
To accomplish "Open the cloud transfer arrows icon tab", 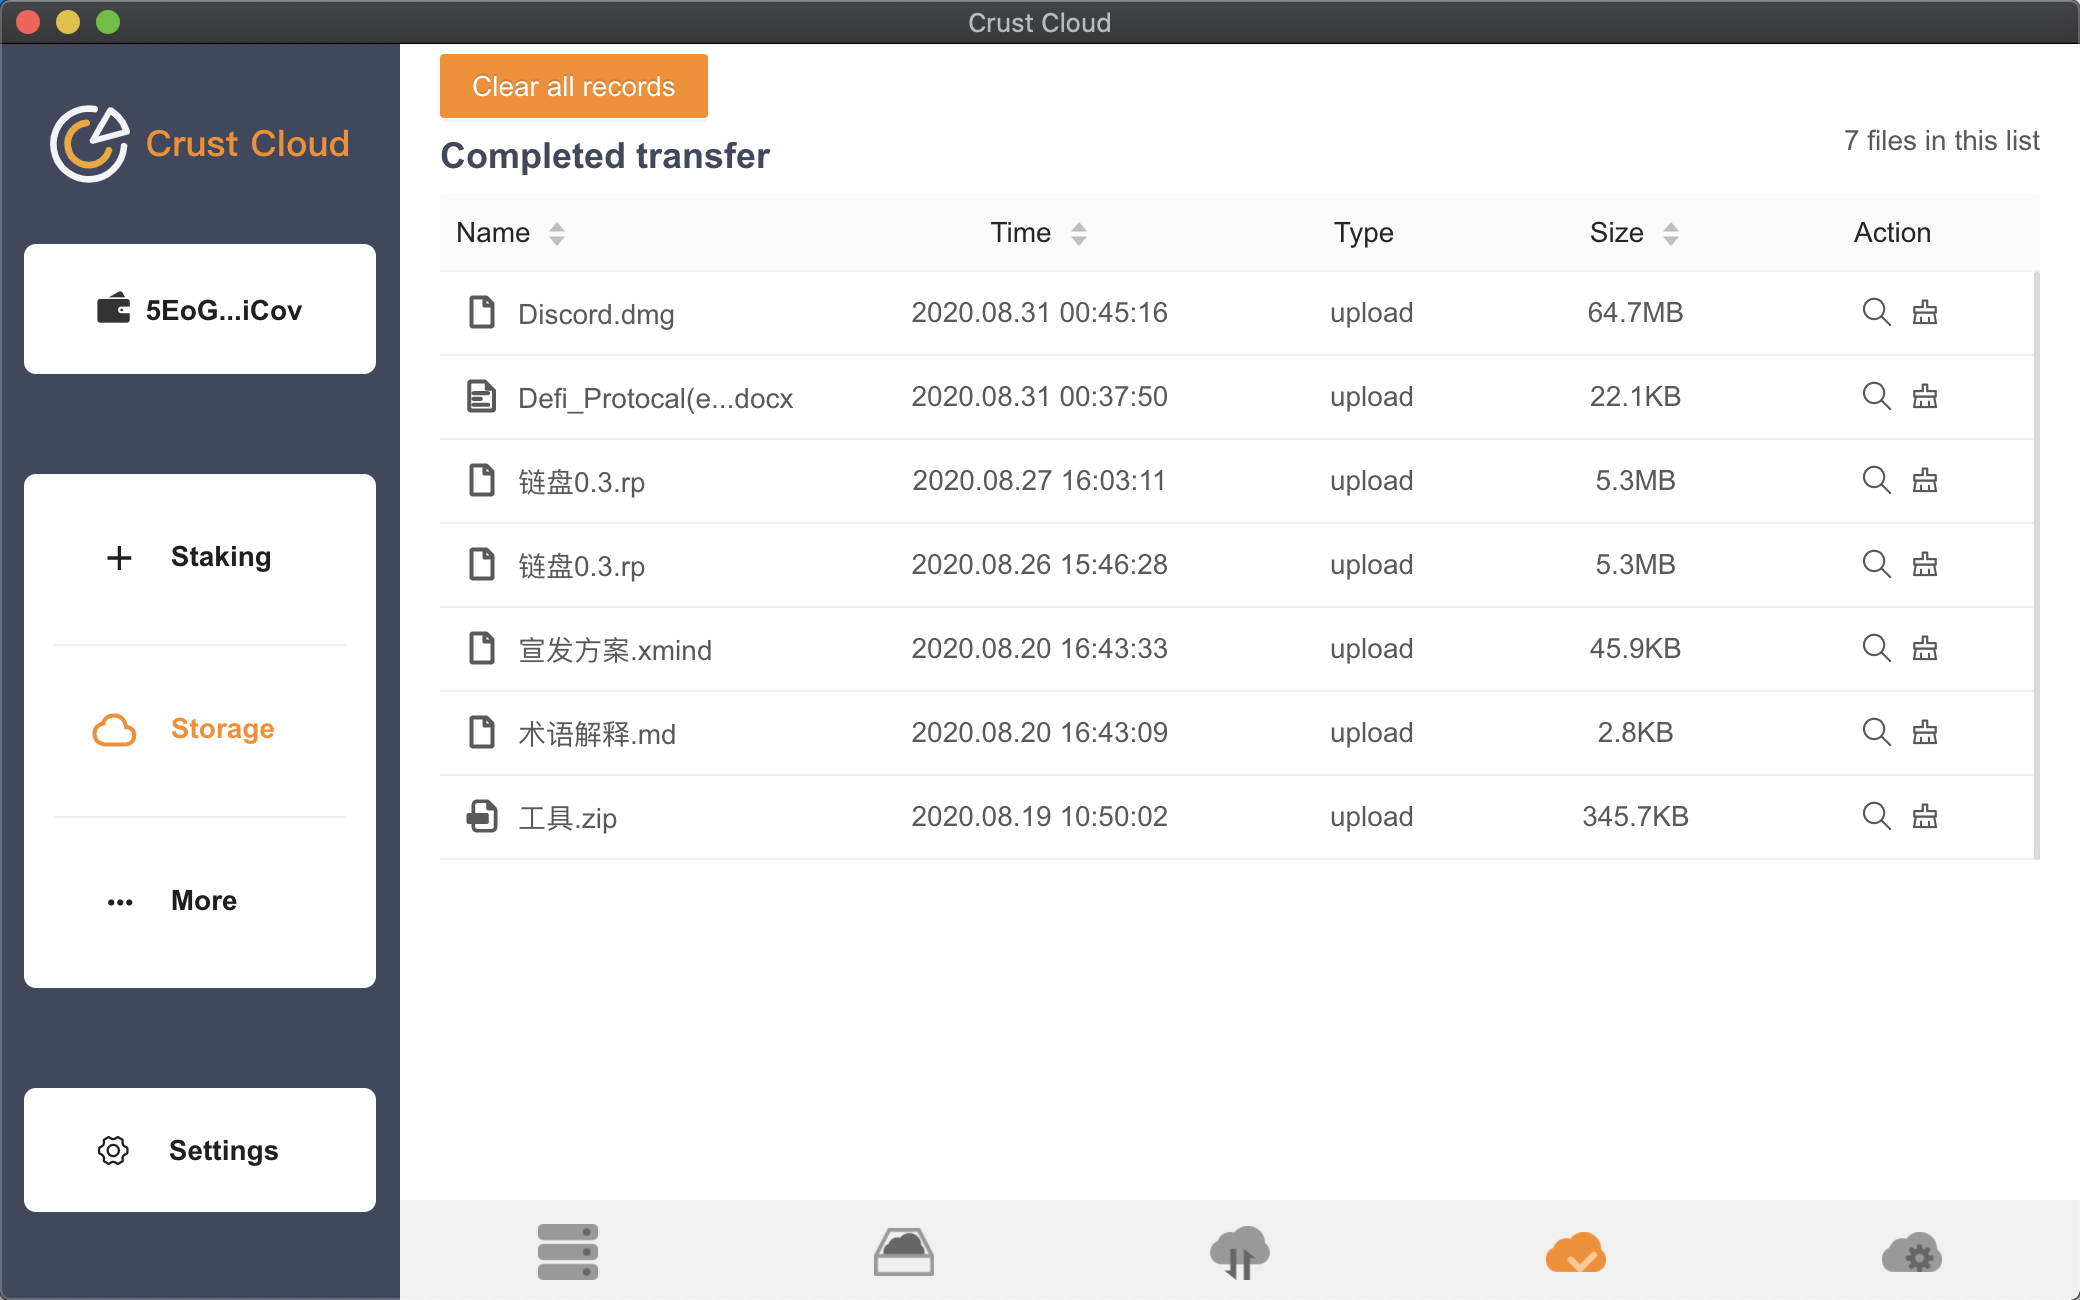I will click(1239, 1251).
